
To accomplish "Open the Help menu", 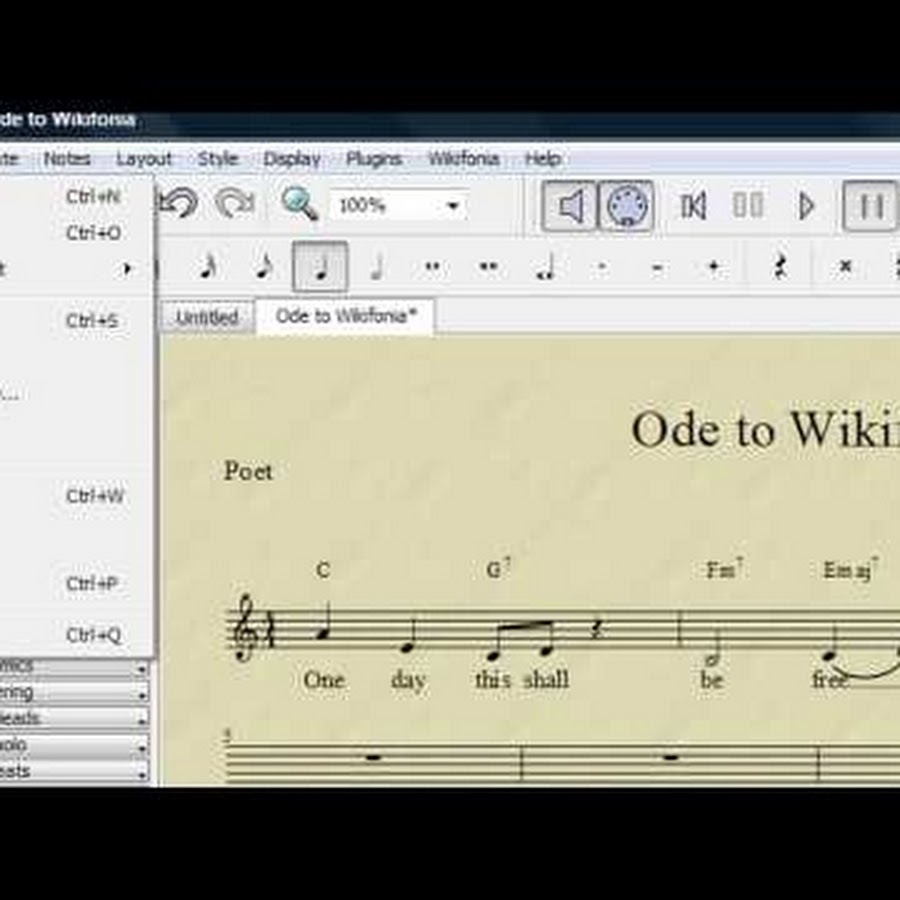I will (543, 158).
